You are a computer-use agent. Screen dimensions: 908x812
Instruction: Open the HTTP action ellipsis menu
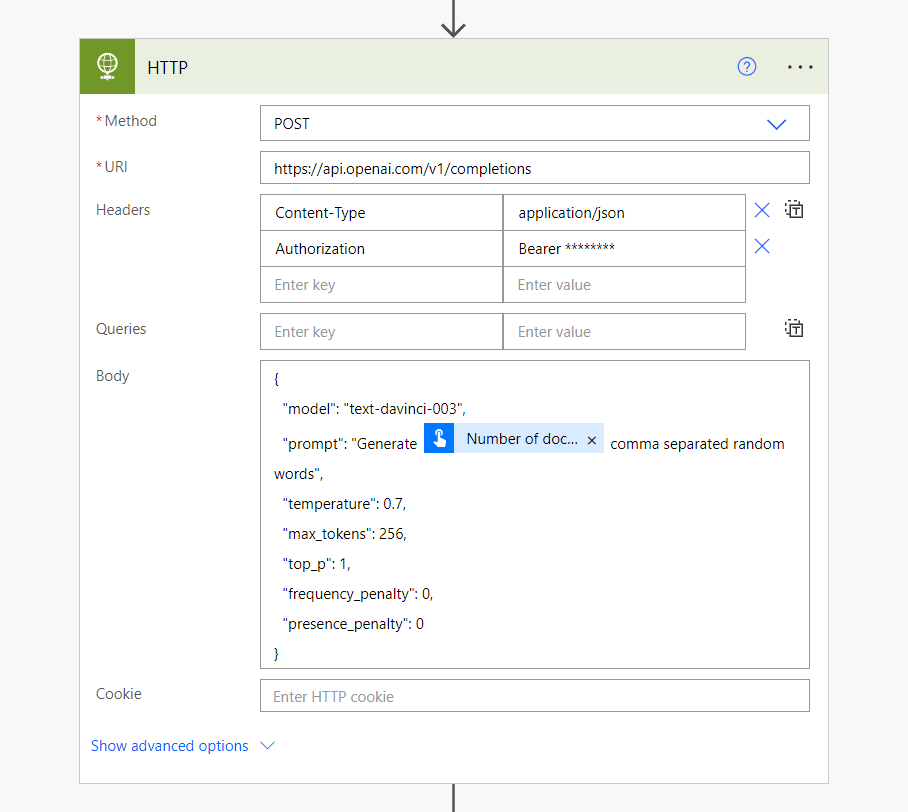coord(801,67)
